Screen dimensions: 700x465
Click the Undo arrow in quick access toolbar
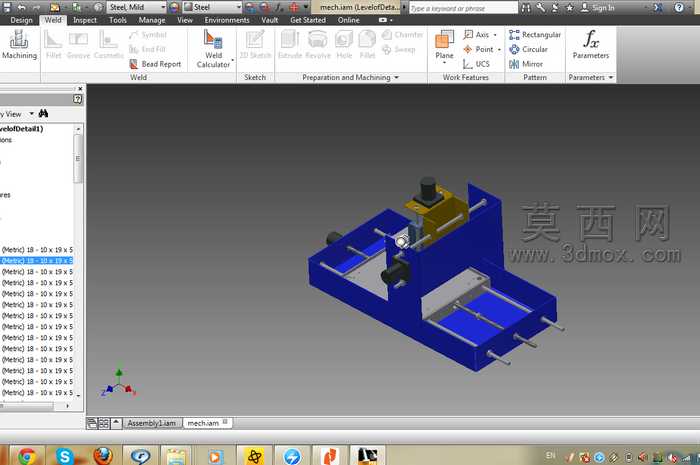coord(21,7)
